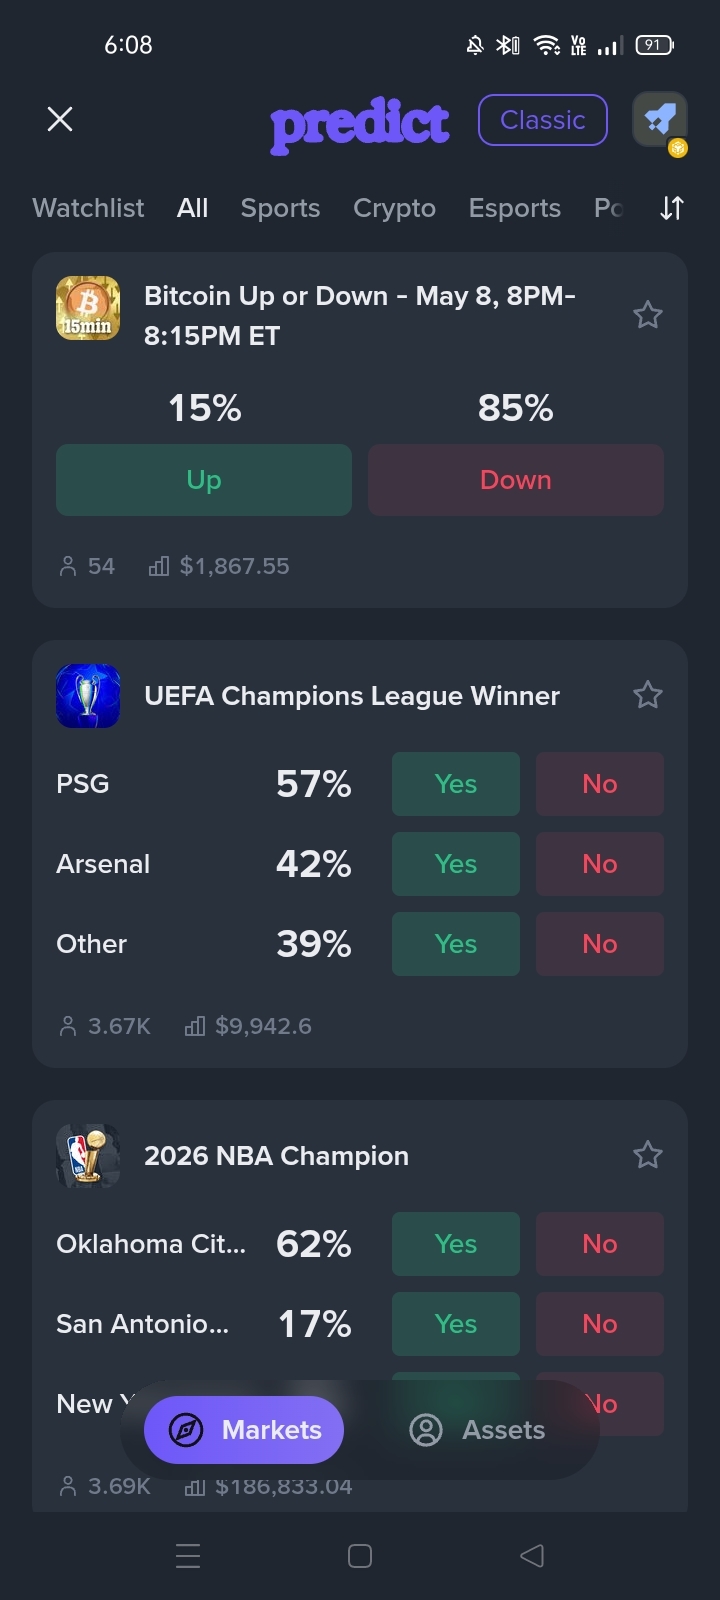Bet Up on Bitcoin market
Viewport: 720px width, 1600px height.
click(204, 480)
